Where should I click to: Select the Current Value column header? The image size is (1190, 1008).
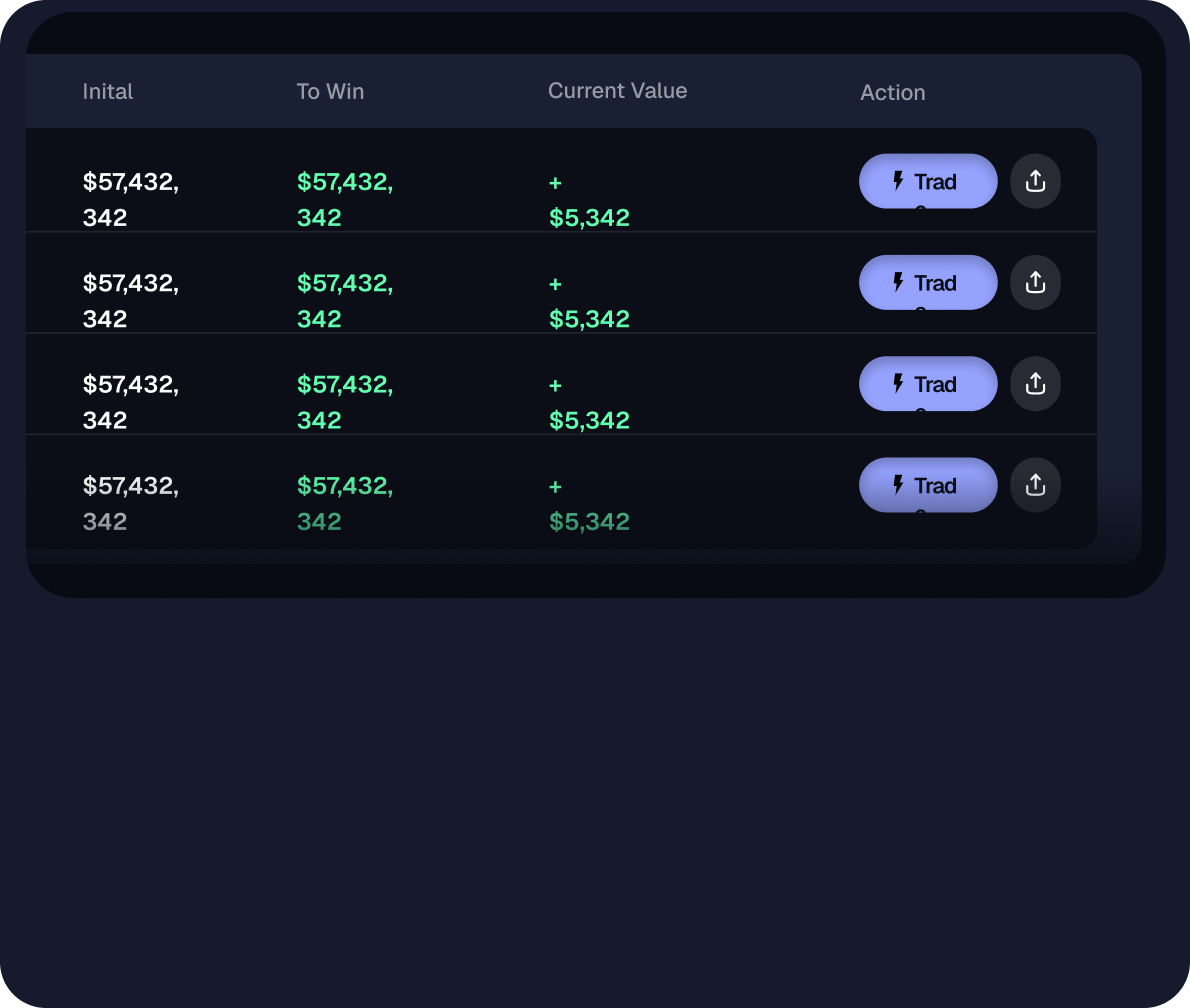617,91
